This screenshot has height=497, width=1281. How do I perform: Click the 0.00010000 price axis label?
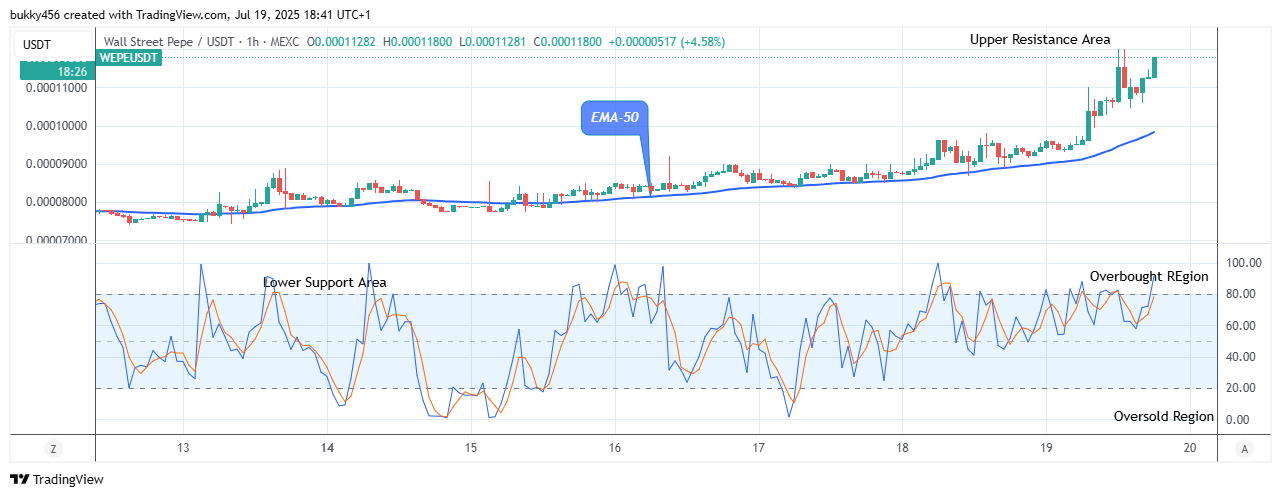click(x=57, y=127)
